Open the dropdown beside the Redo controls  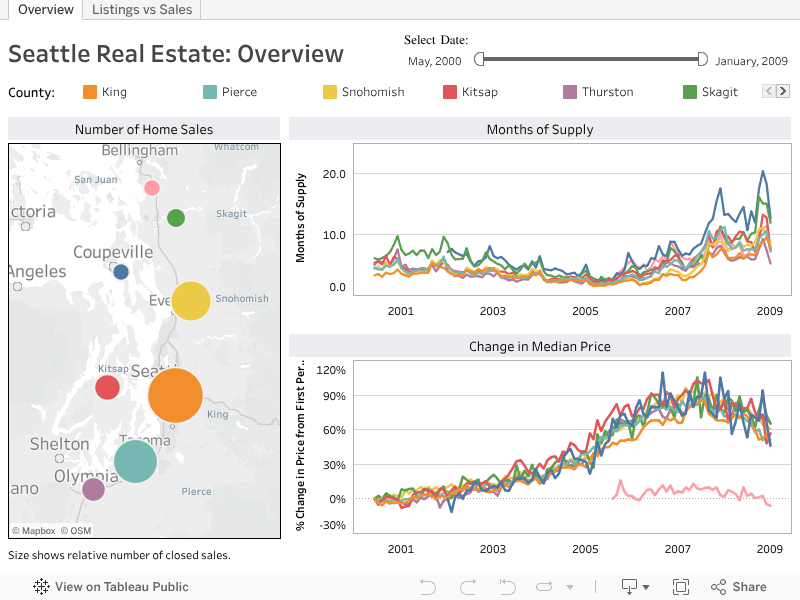point(570,587)
